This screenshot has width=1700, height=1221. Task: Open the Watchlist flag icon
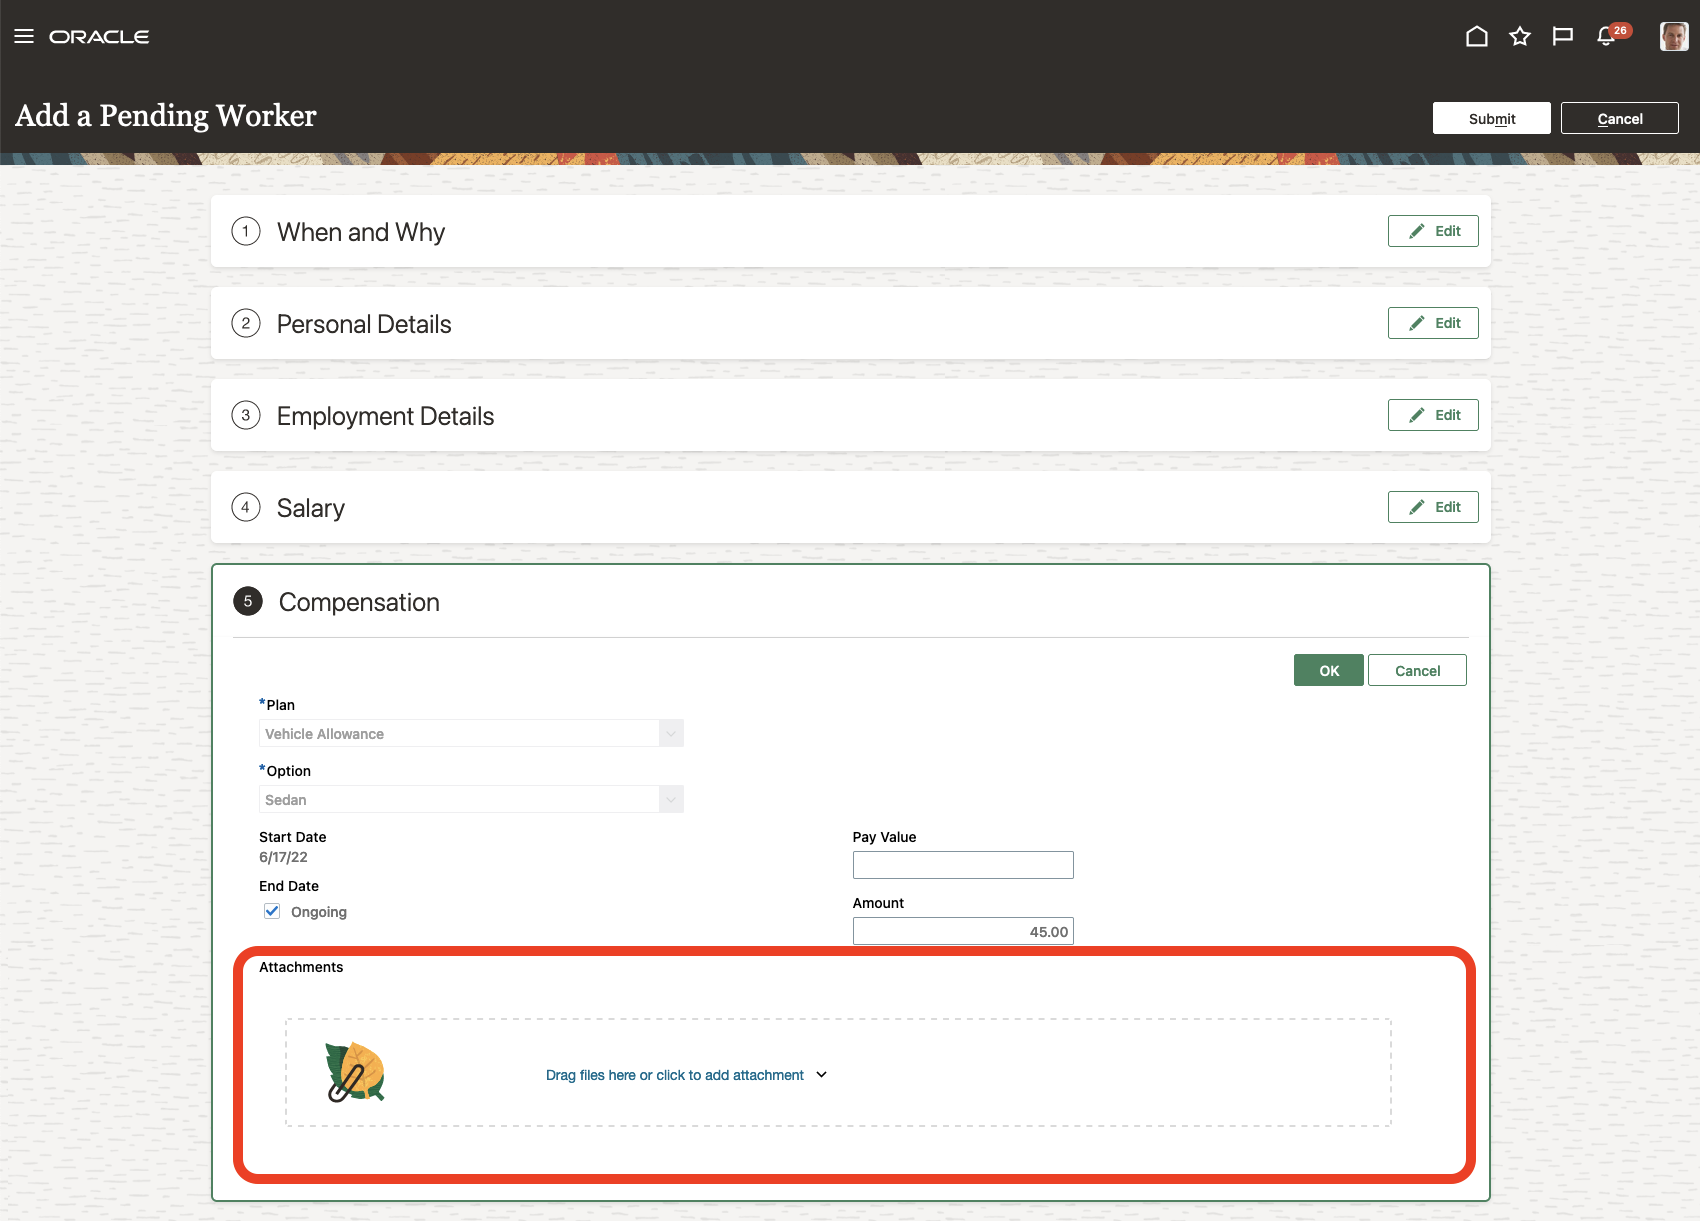coord(1562,37)
